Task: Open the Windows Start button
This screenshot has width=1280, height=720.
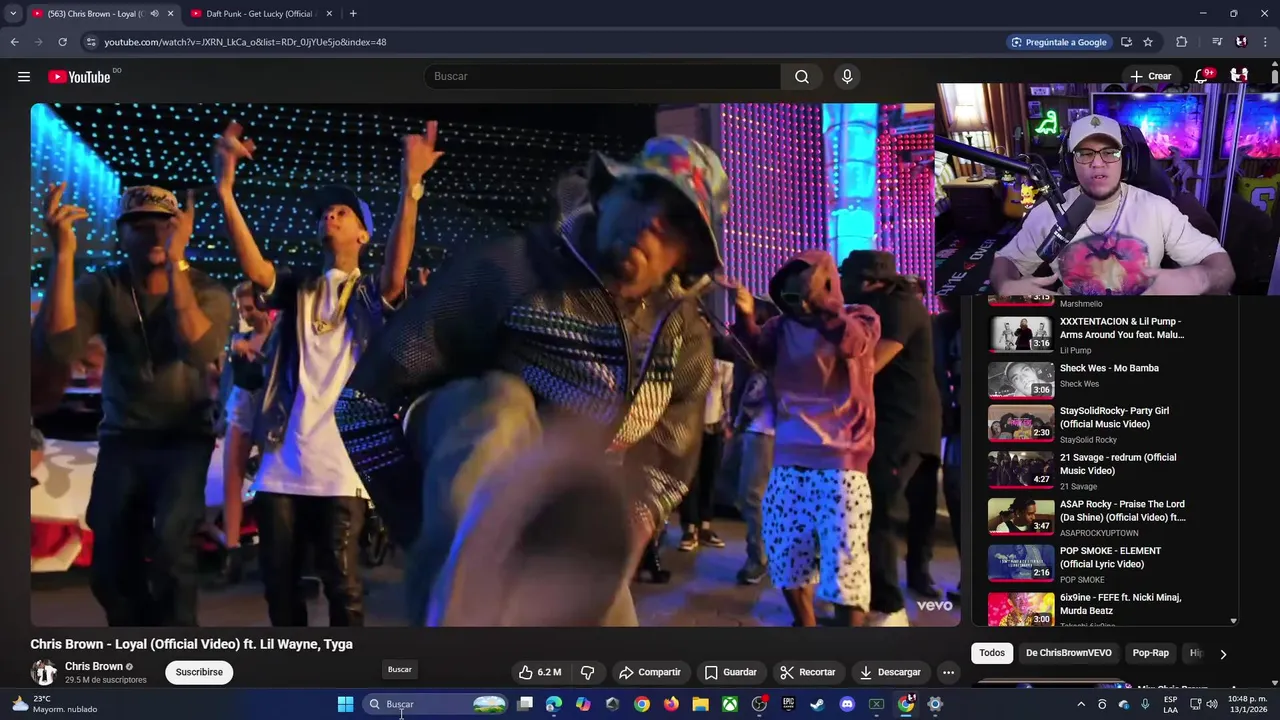Action: pos(345,704)
